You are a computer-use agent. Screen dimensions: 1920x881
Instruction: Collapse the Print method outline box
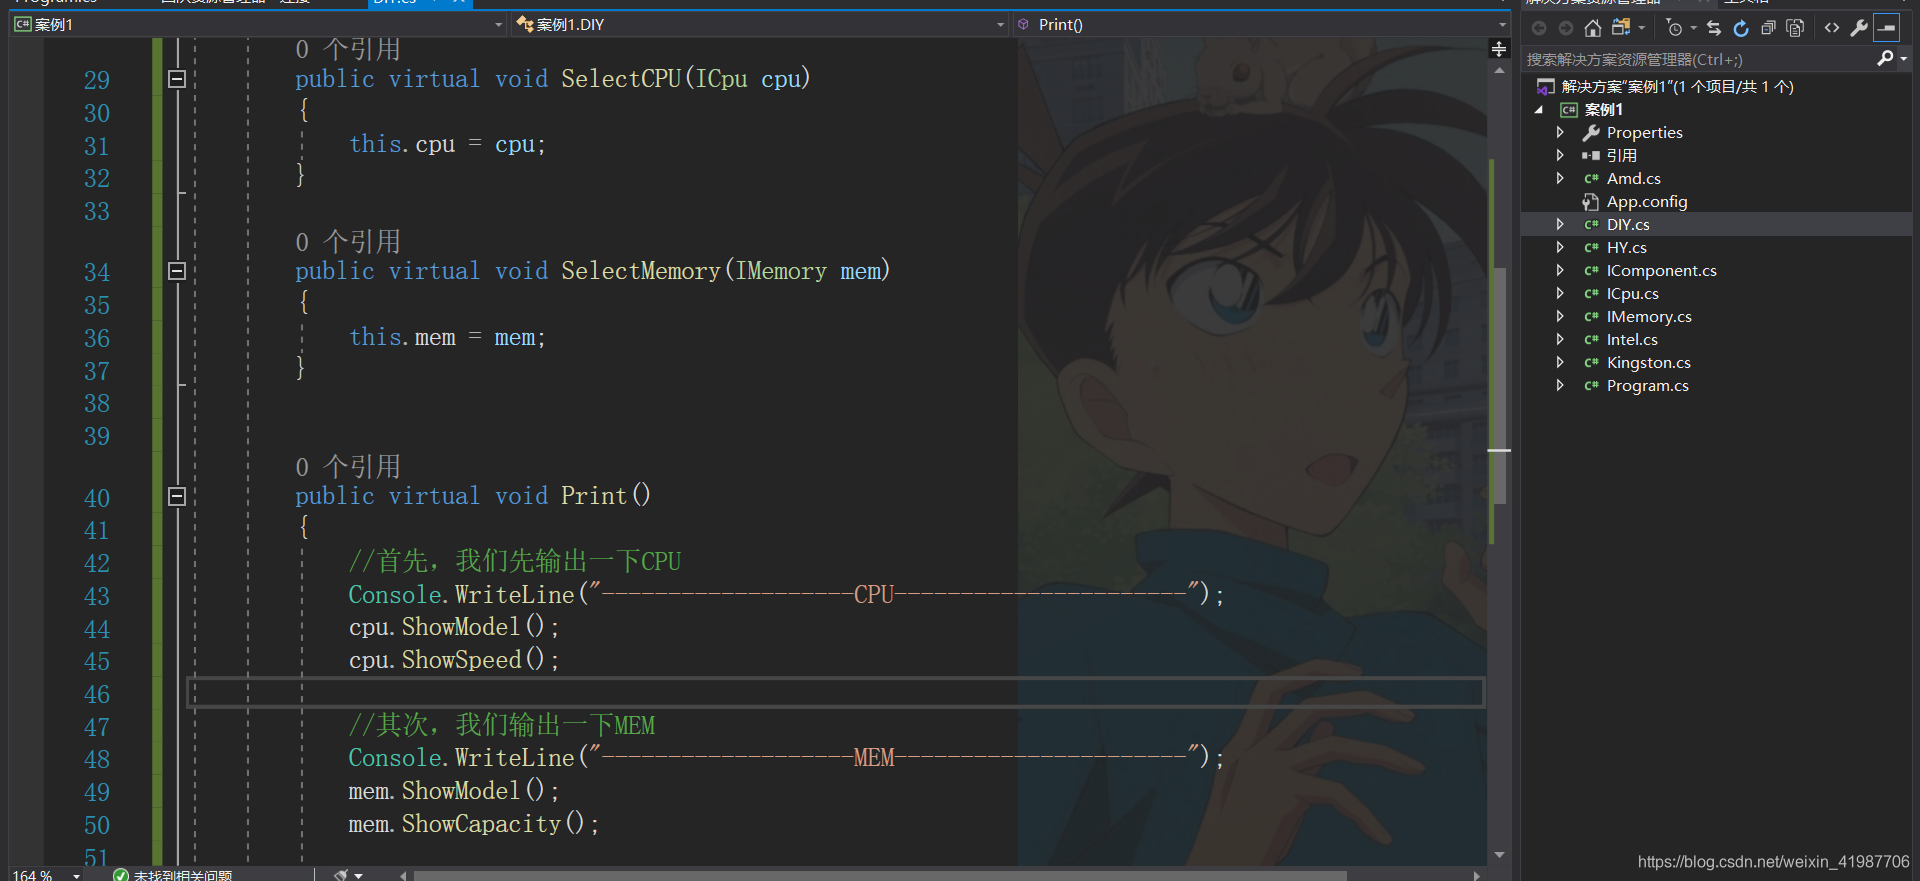[177, 496]
